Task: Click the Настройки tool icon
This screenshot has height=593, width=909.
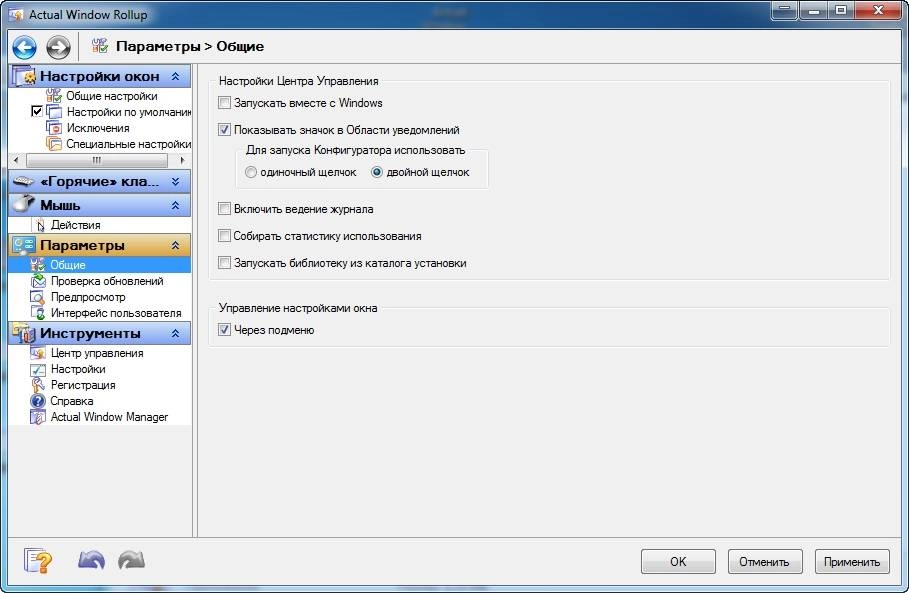Action: [x=38, y=369]
